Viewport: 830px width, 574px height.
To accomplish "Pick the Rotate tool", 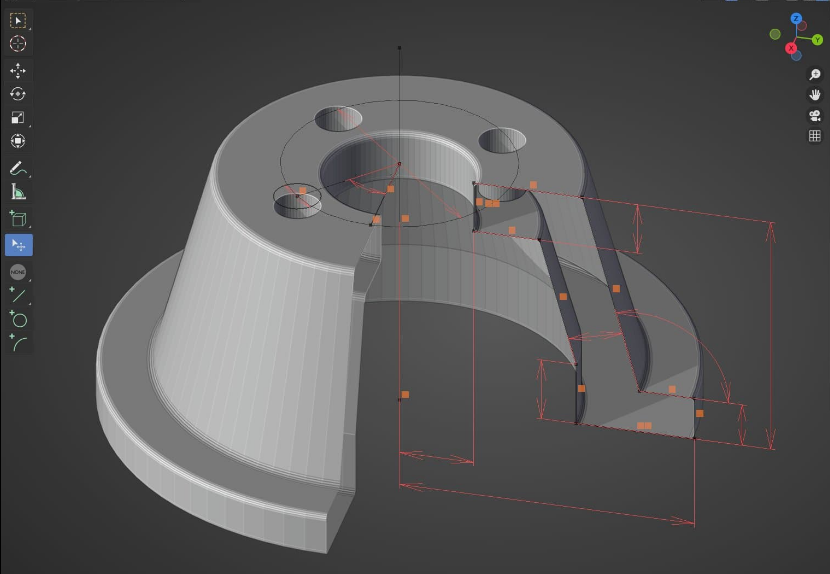I will (18, 94).
